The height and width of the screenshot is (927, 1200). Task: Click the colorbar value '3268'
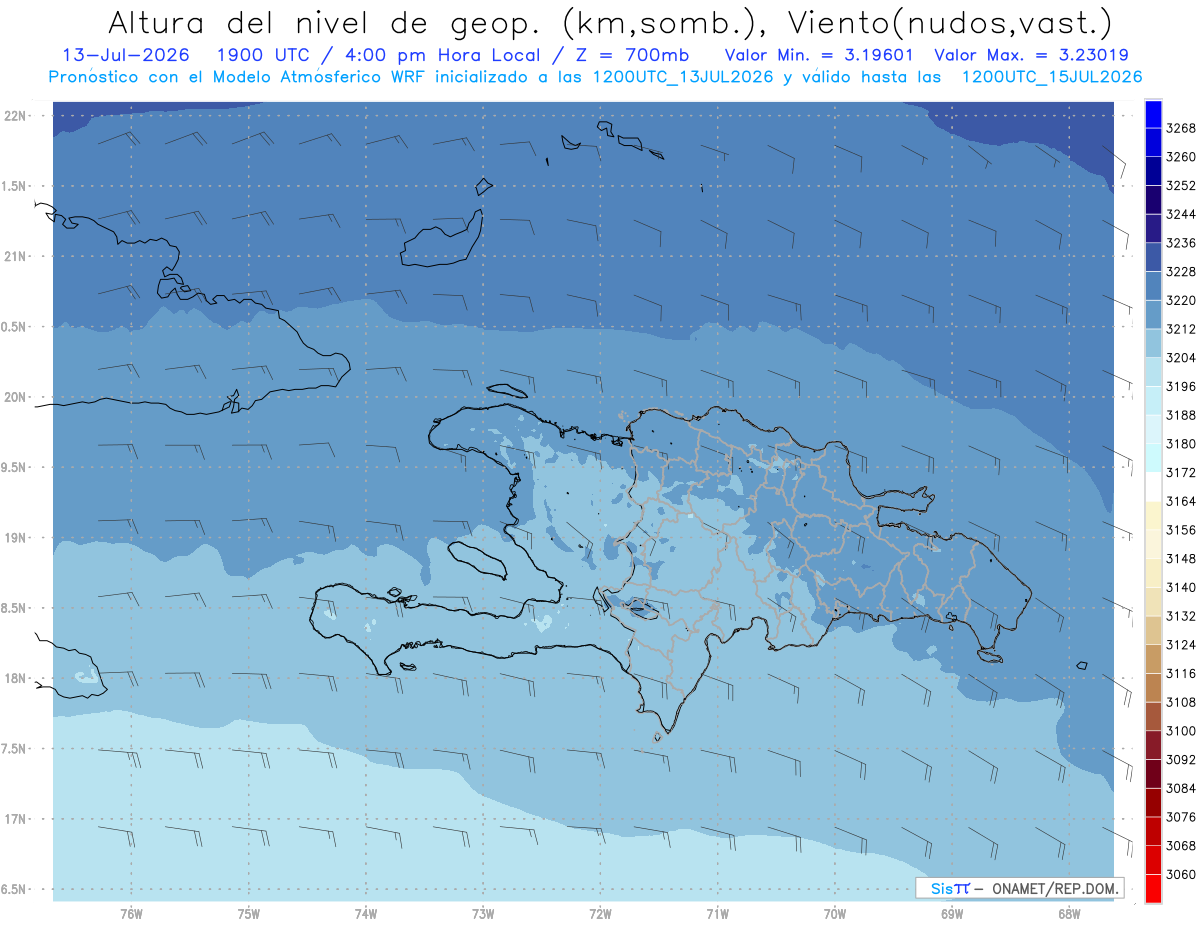click(x=1181, y=128)
